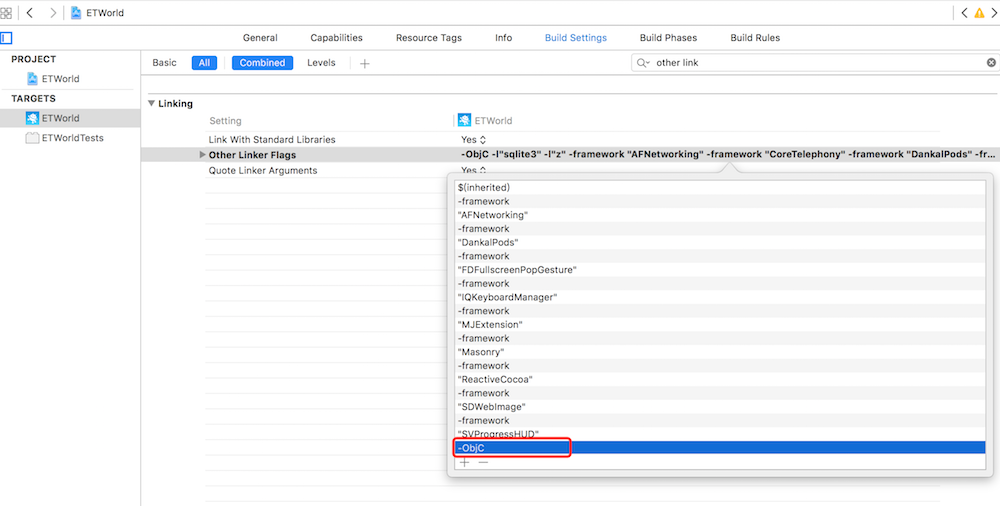
Task: Click the 'other link' search field
Action: [x=813, y=63]
